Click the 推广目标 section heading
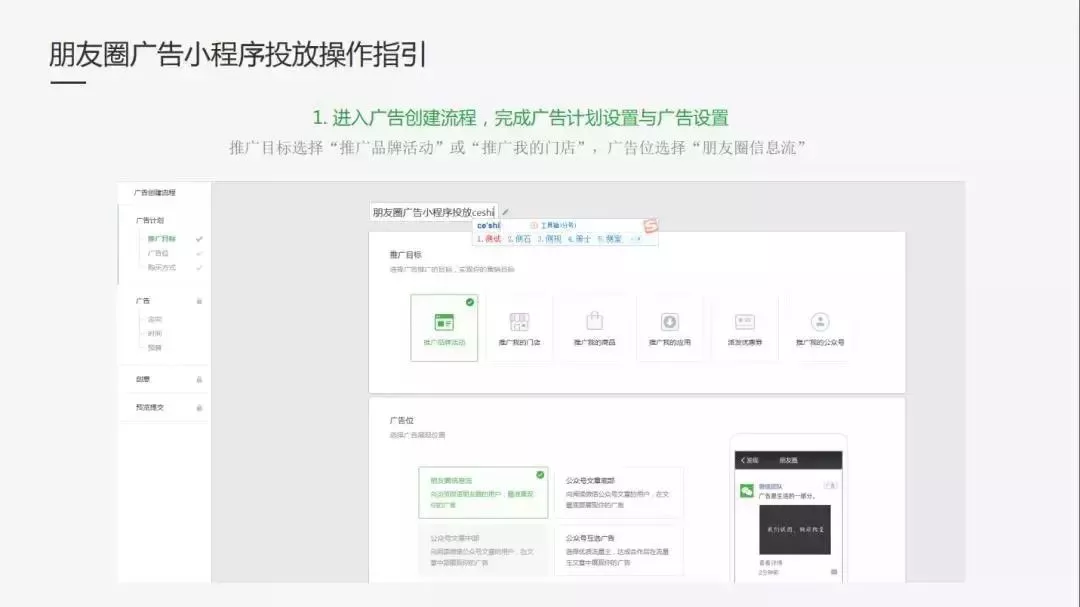The height and width of the screenshot is (607, 1080). pos(406,255)
